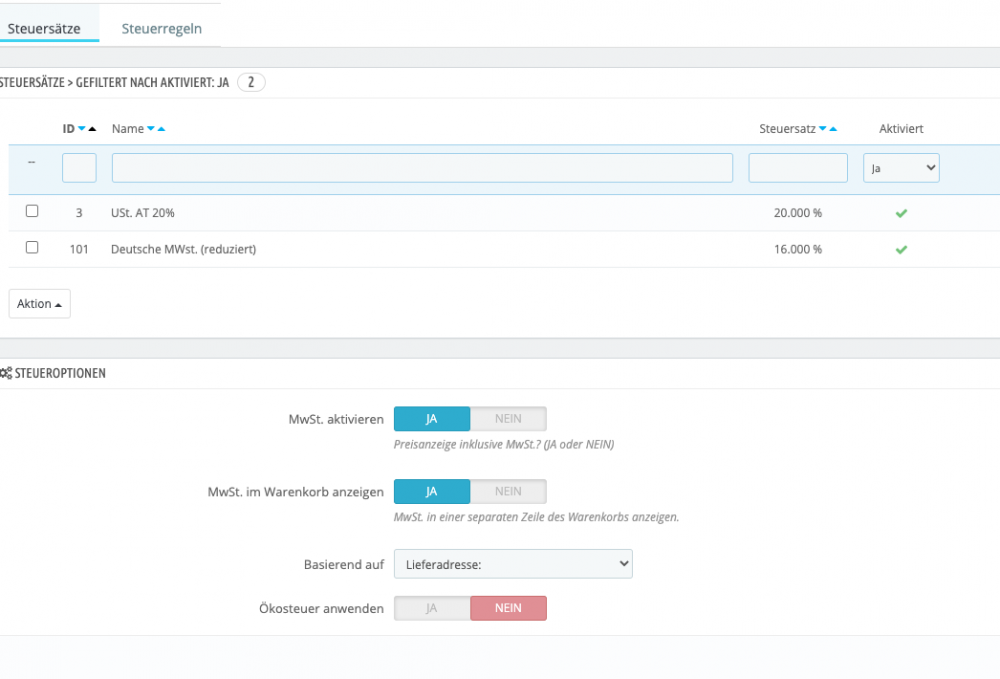Click the Steueroptionen gears icon

[6, 373]
